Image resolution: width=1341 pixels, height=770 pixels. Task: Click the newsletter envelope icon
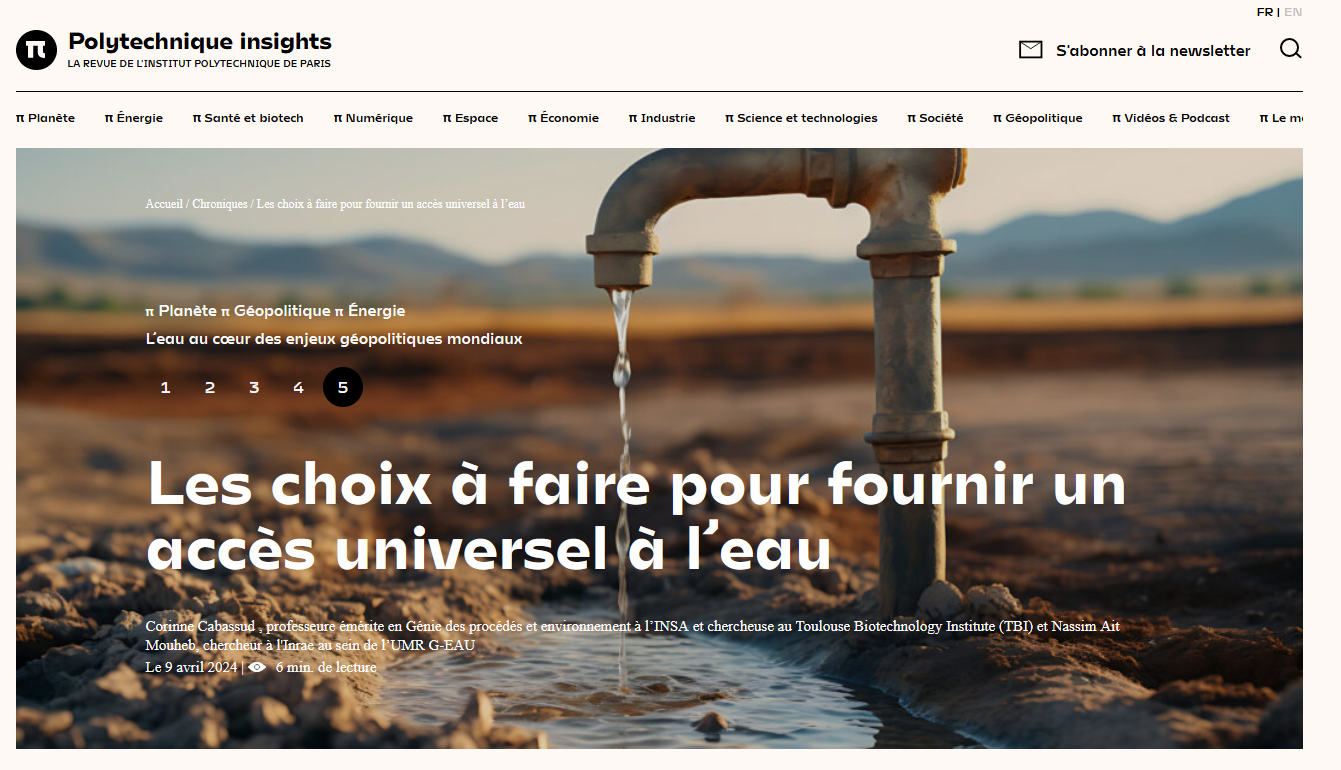click(1030, 50)
